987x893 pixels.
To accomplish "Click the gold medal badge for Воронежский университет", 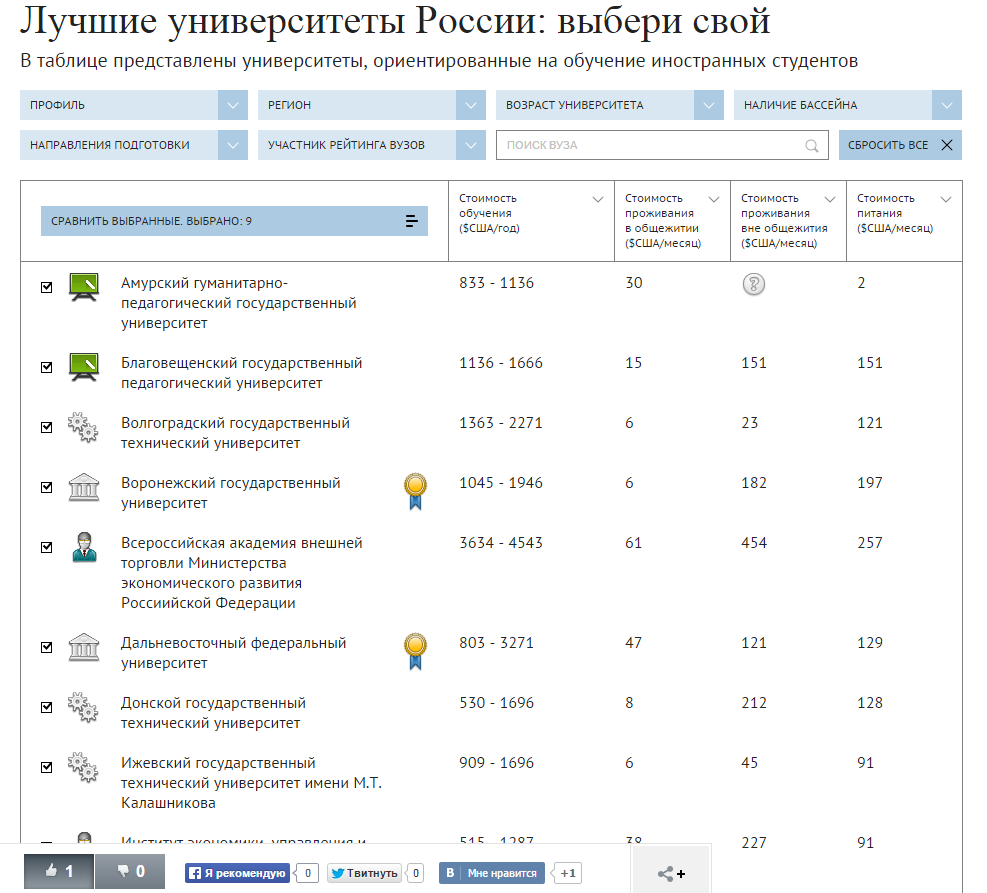I will pos(415,491).
